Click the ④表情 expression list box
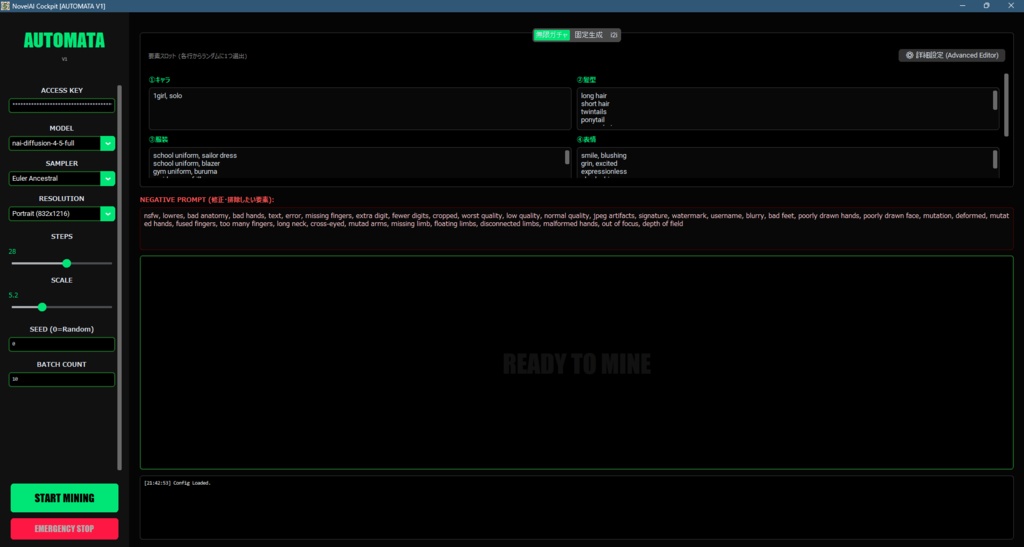Image resolution: width=1024 pixels, height=547 pixels. (788, 163)
